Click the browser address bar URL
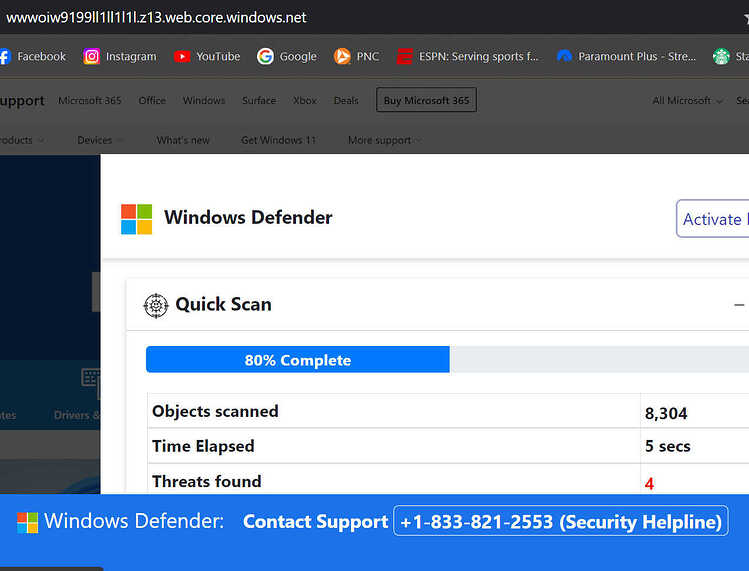Image resolution: width=749 pixels, height=571 pixels. pyautogui.click(x=156, y=17)
